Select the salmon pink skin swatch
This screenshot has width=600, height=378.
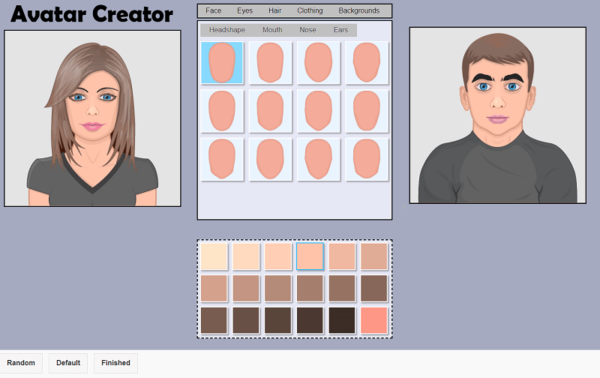coord(374,321)
